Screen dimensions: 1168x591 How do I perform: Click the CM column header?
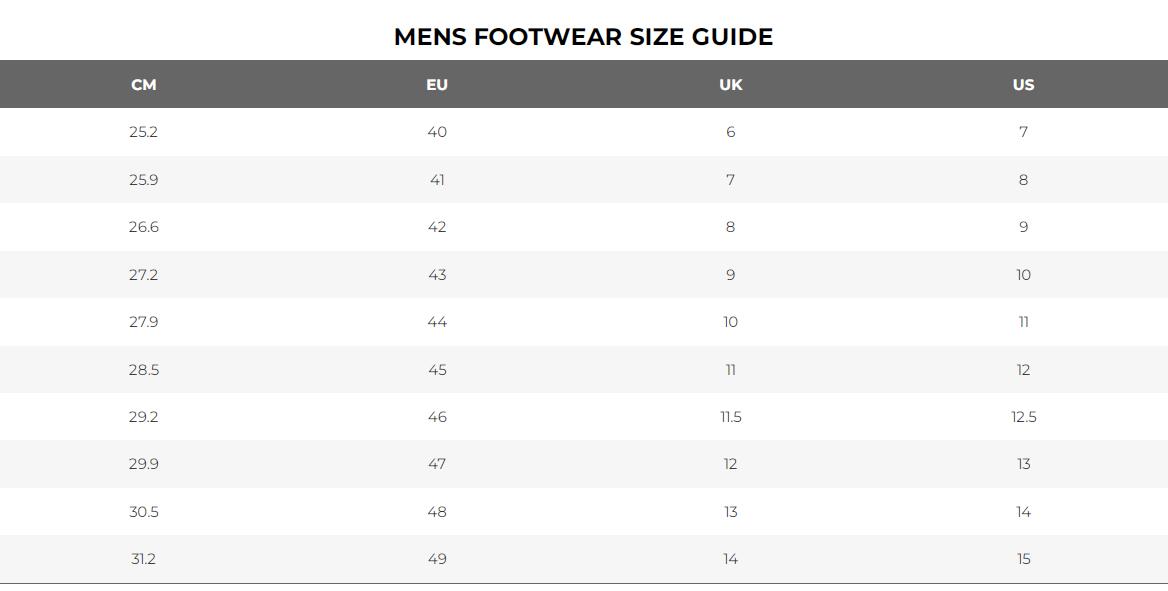[x=144, y=85]
